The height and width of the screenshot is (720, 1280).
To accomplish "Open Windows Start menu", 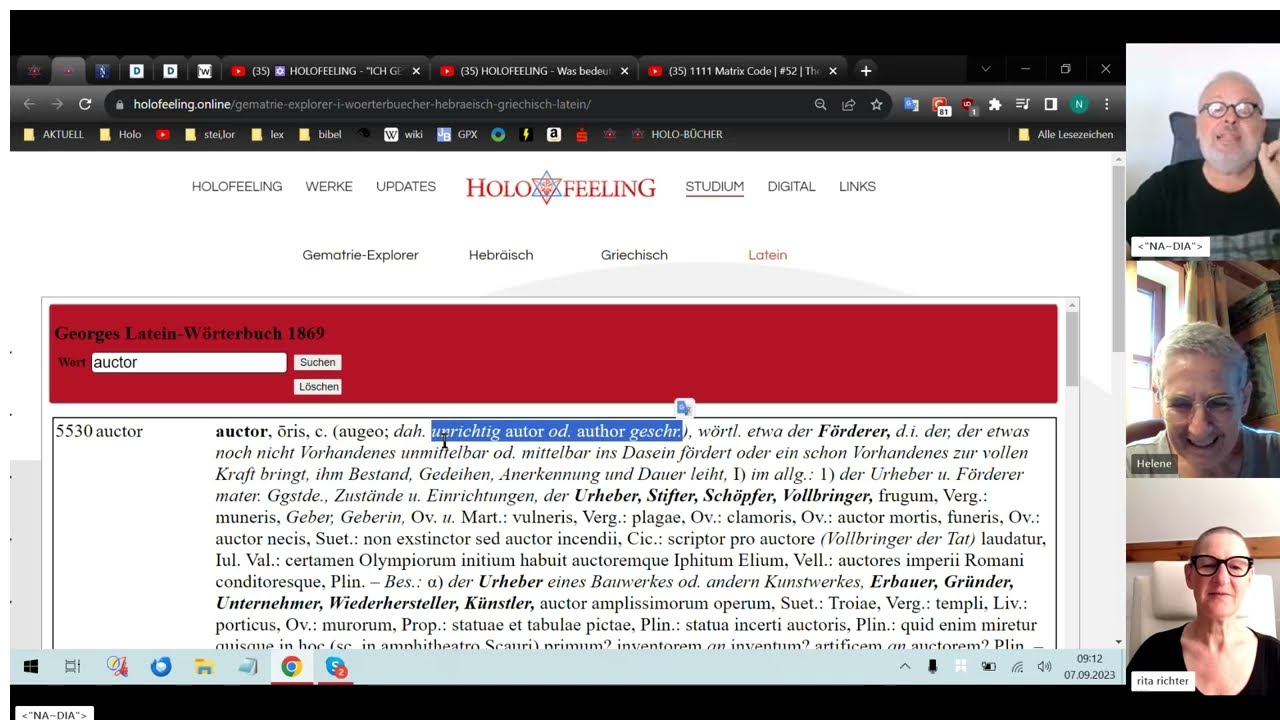I will point(30,666).
